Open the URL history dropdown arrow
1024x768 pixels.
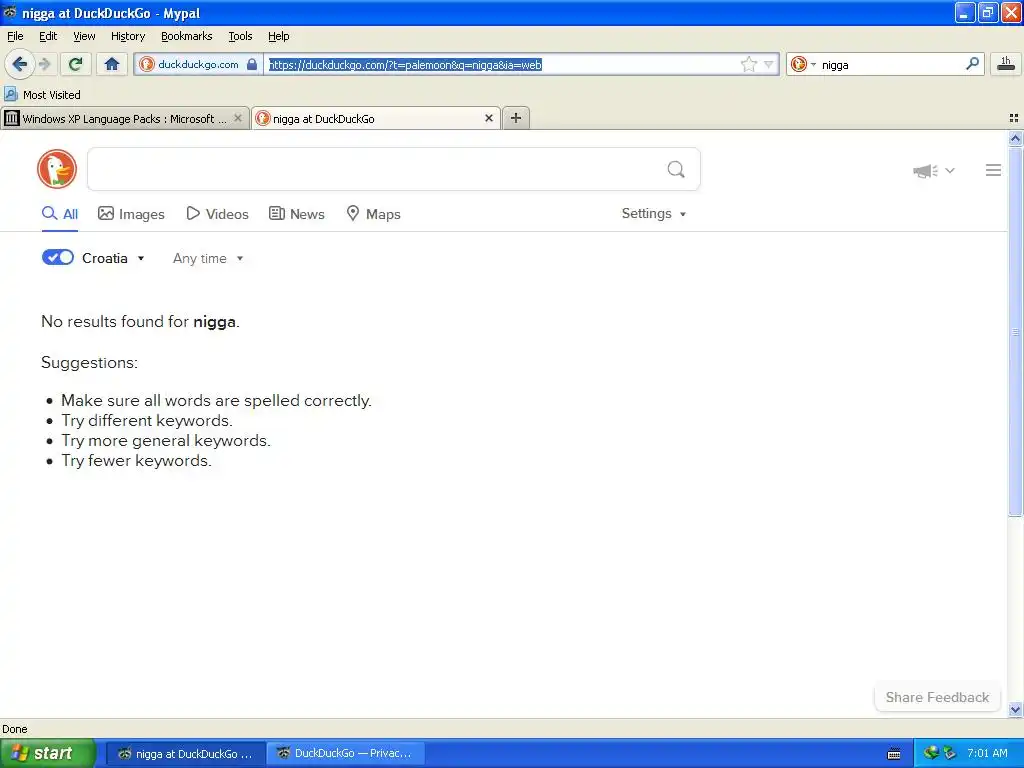pyautogui.click(x=769, y=64)
